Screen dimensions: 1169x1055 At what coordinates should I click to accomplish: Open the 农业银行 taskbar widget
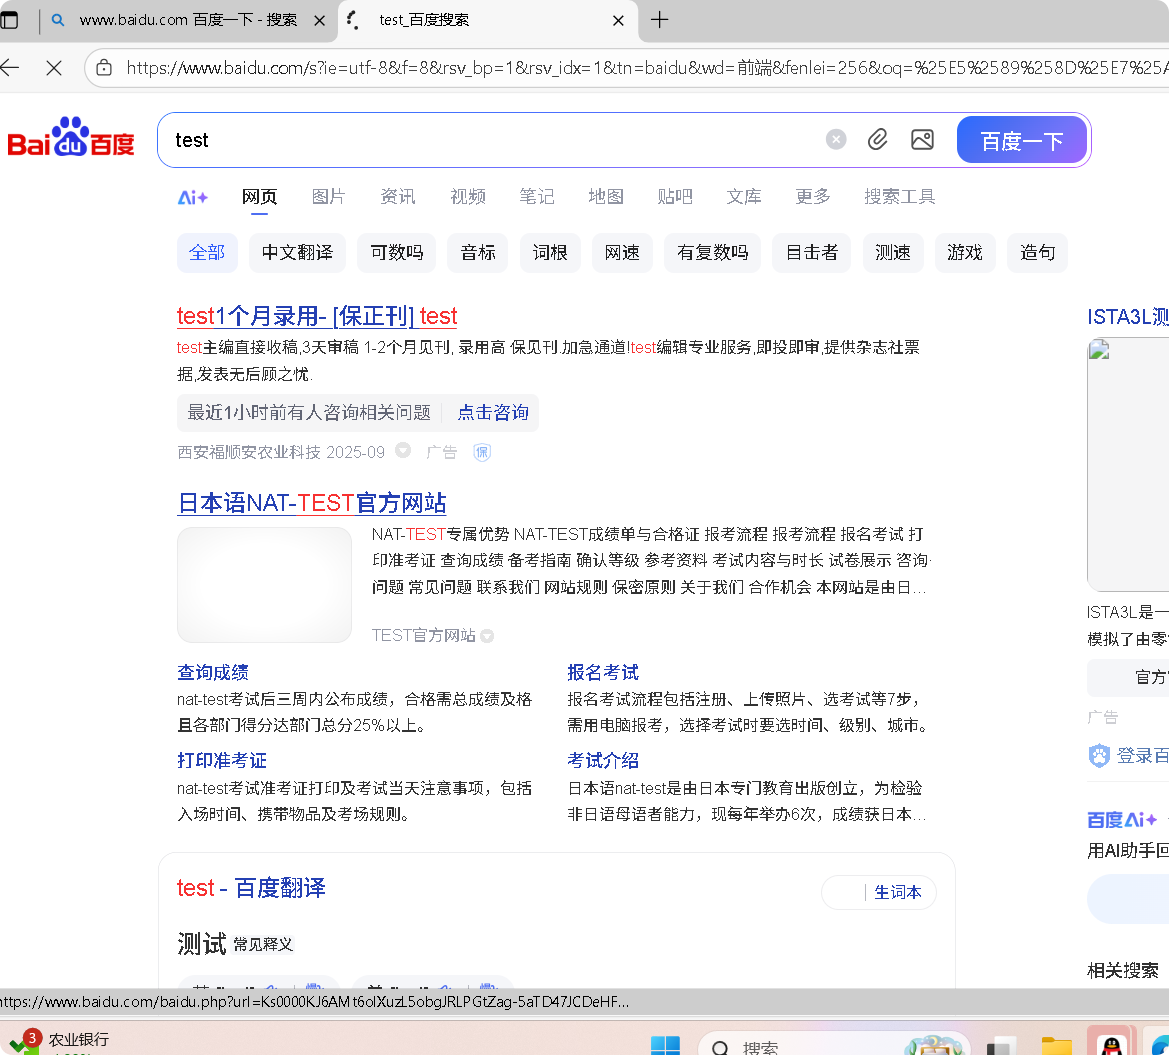(x=60, y=1041)
